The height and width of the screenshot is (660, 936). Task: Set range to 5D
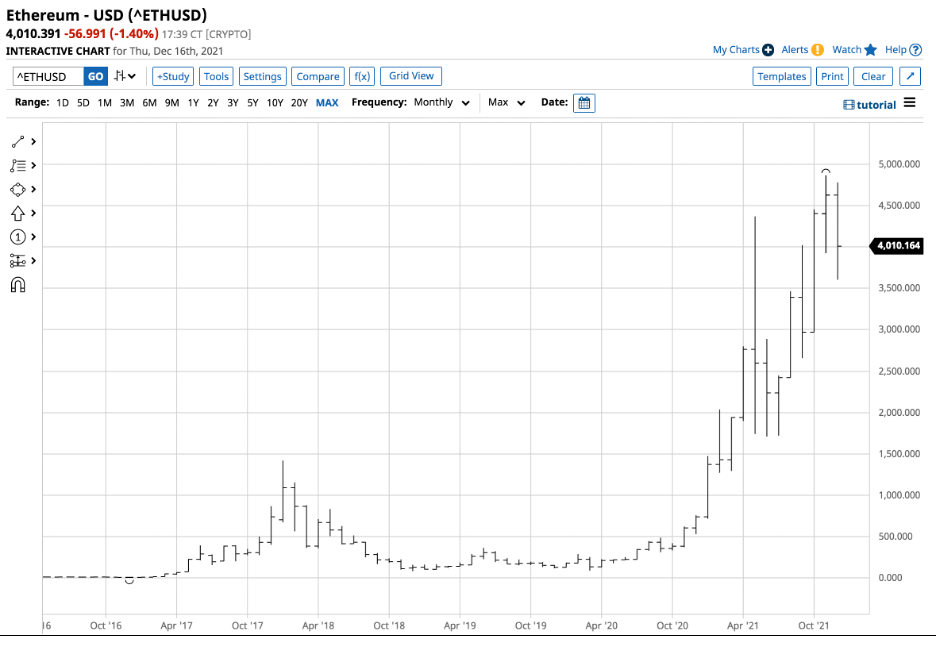[84, 103]
